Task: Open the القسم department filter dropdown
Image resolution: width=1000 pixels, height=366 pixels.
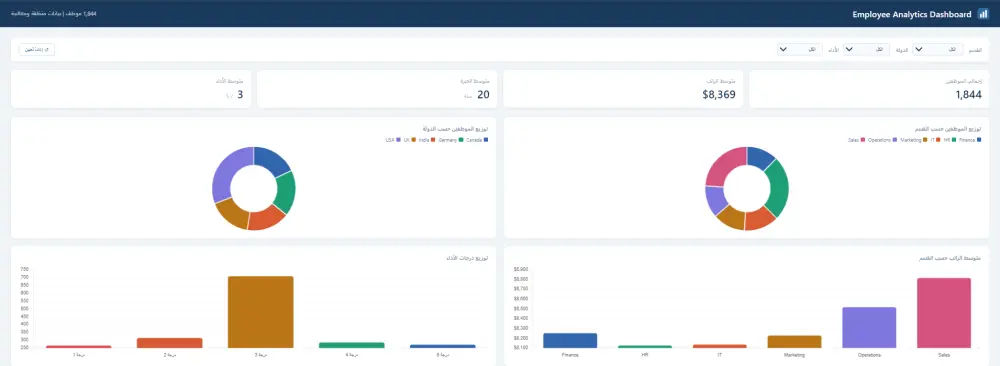Action: pyautogui.click(x=938, y=49)
